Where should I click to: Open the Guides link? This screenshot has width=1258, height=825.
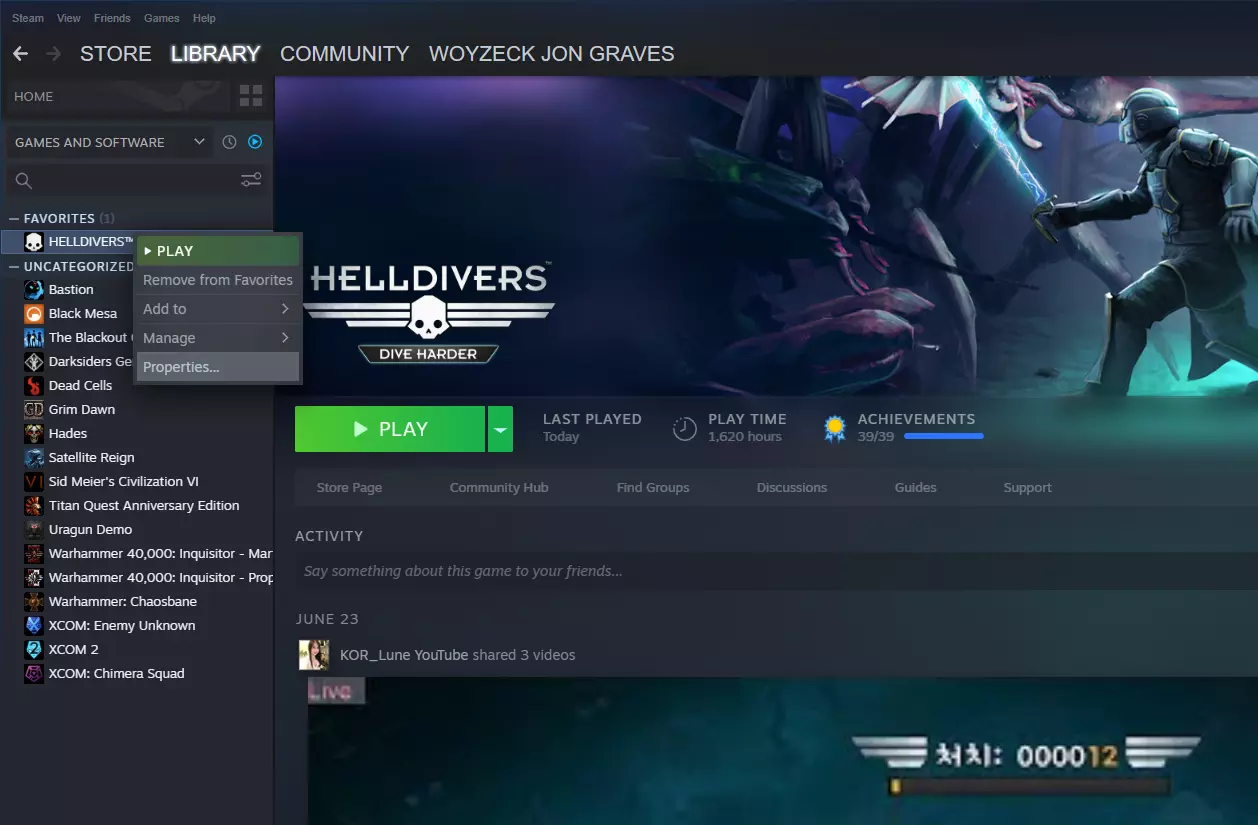point(916,488)
